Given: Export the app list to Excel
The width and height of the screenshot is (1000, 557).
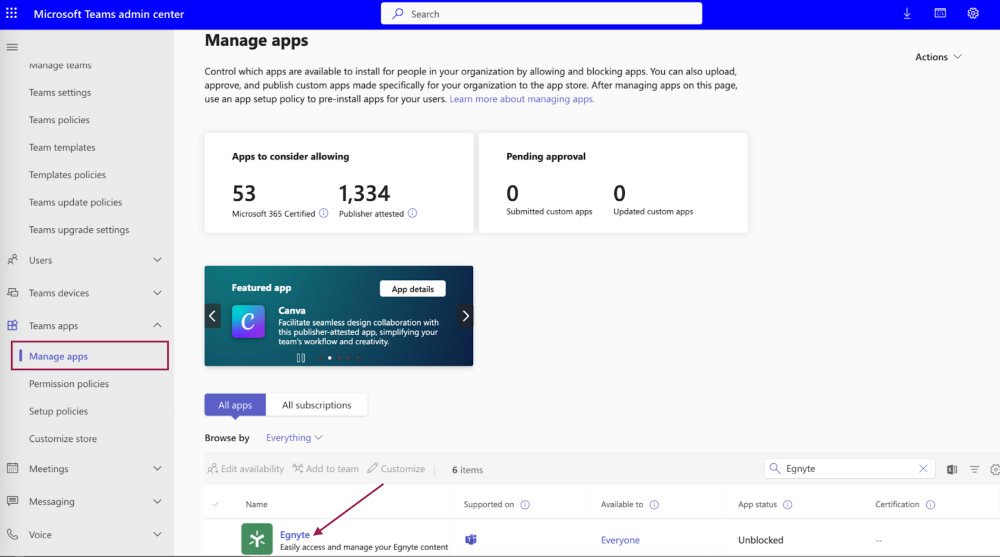Looking at the screenshot, I should point(952,470).
